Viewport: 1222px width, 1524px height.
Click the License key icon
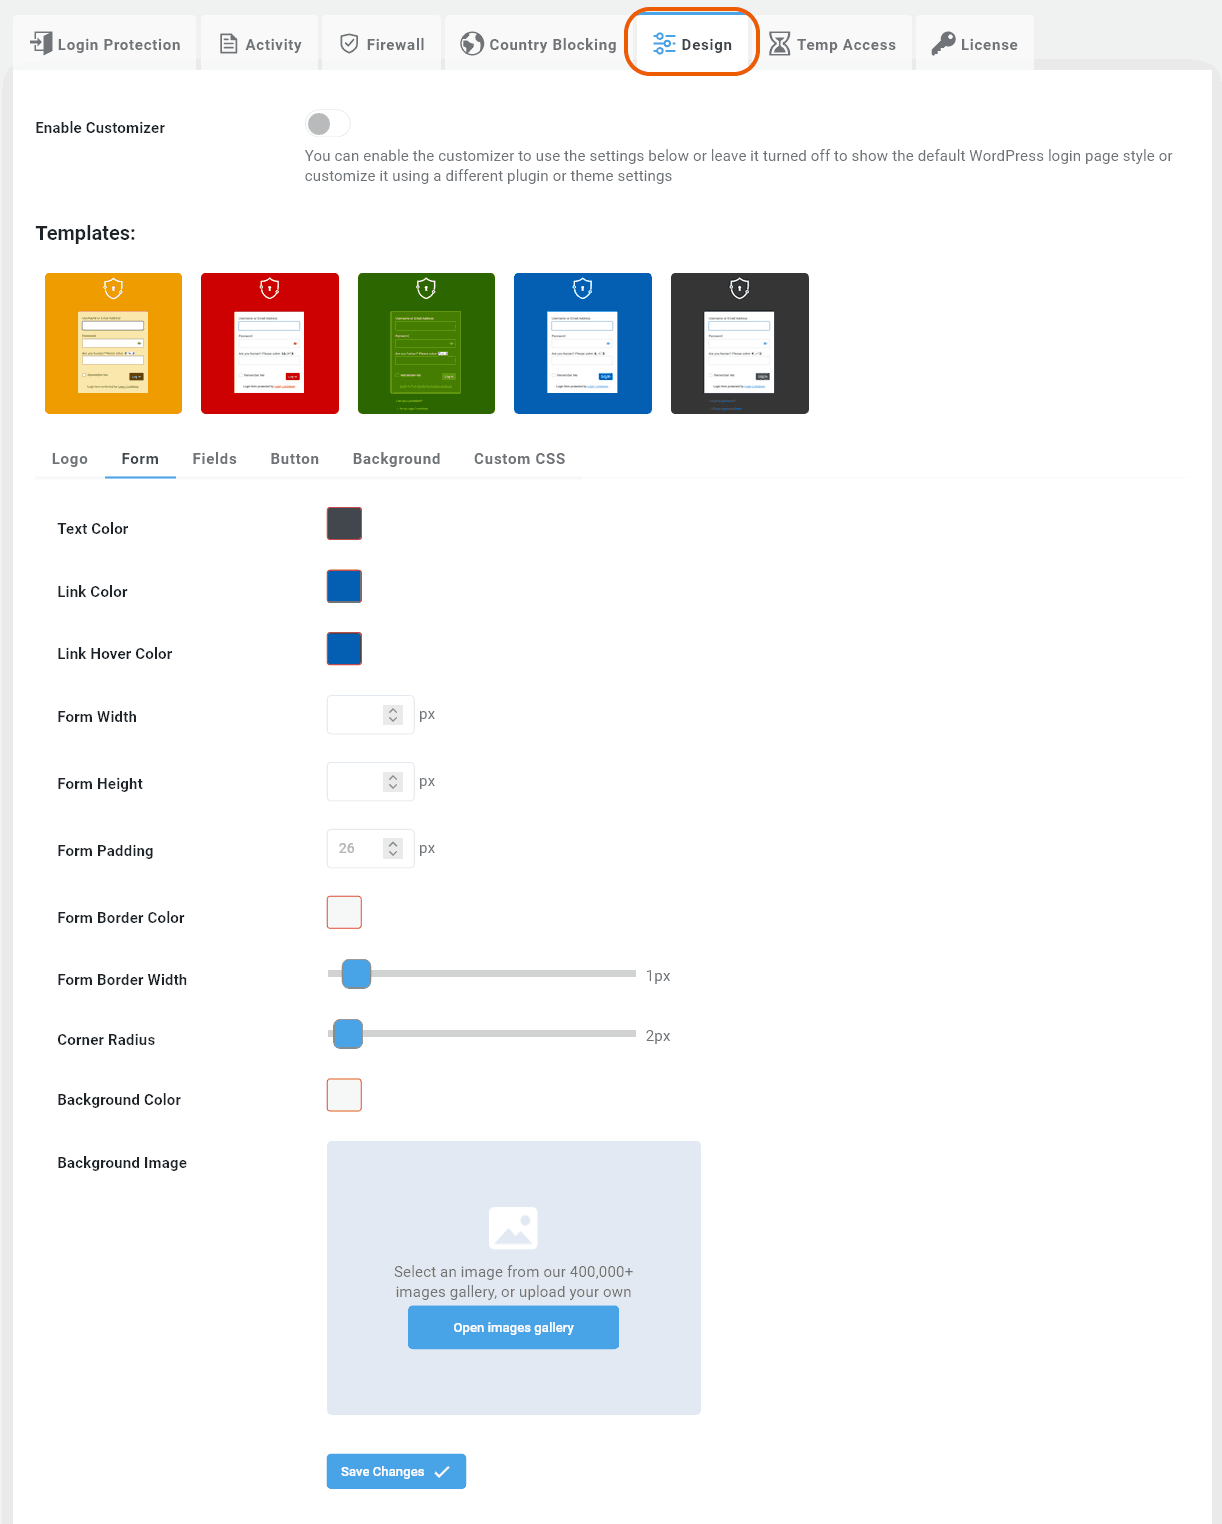coord(943,44)
